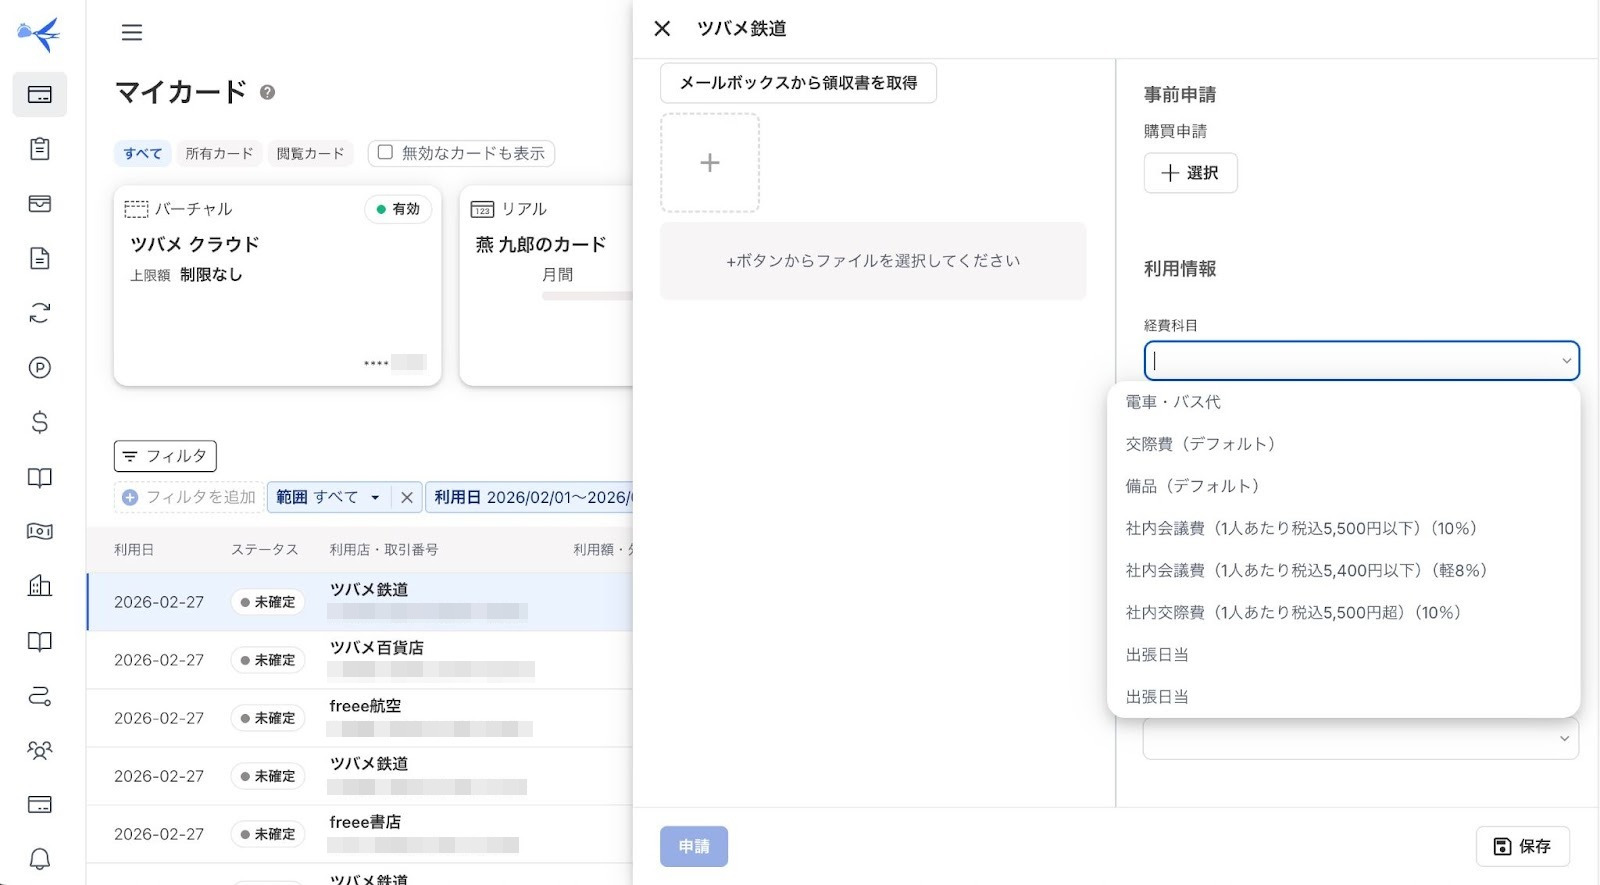1600x885 pixels.
Task: Click 未確定 status in the ツバメ百貨店 row
Action: 268,660
